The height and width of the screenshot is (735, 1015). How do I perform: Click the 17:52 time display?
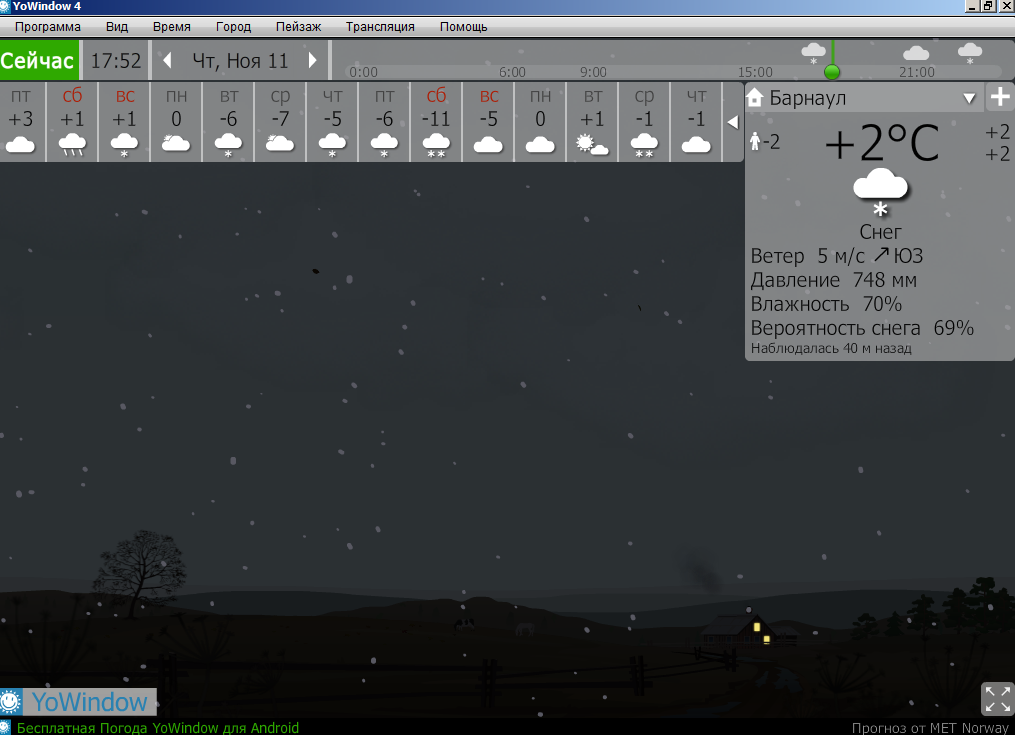(116, 61)
